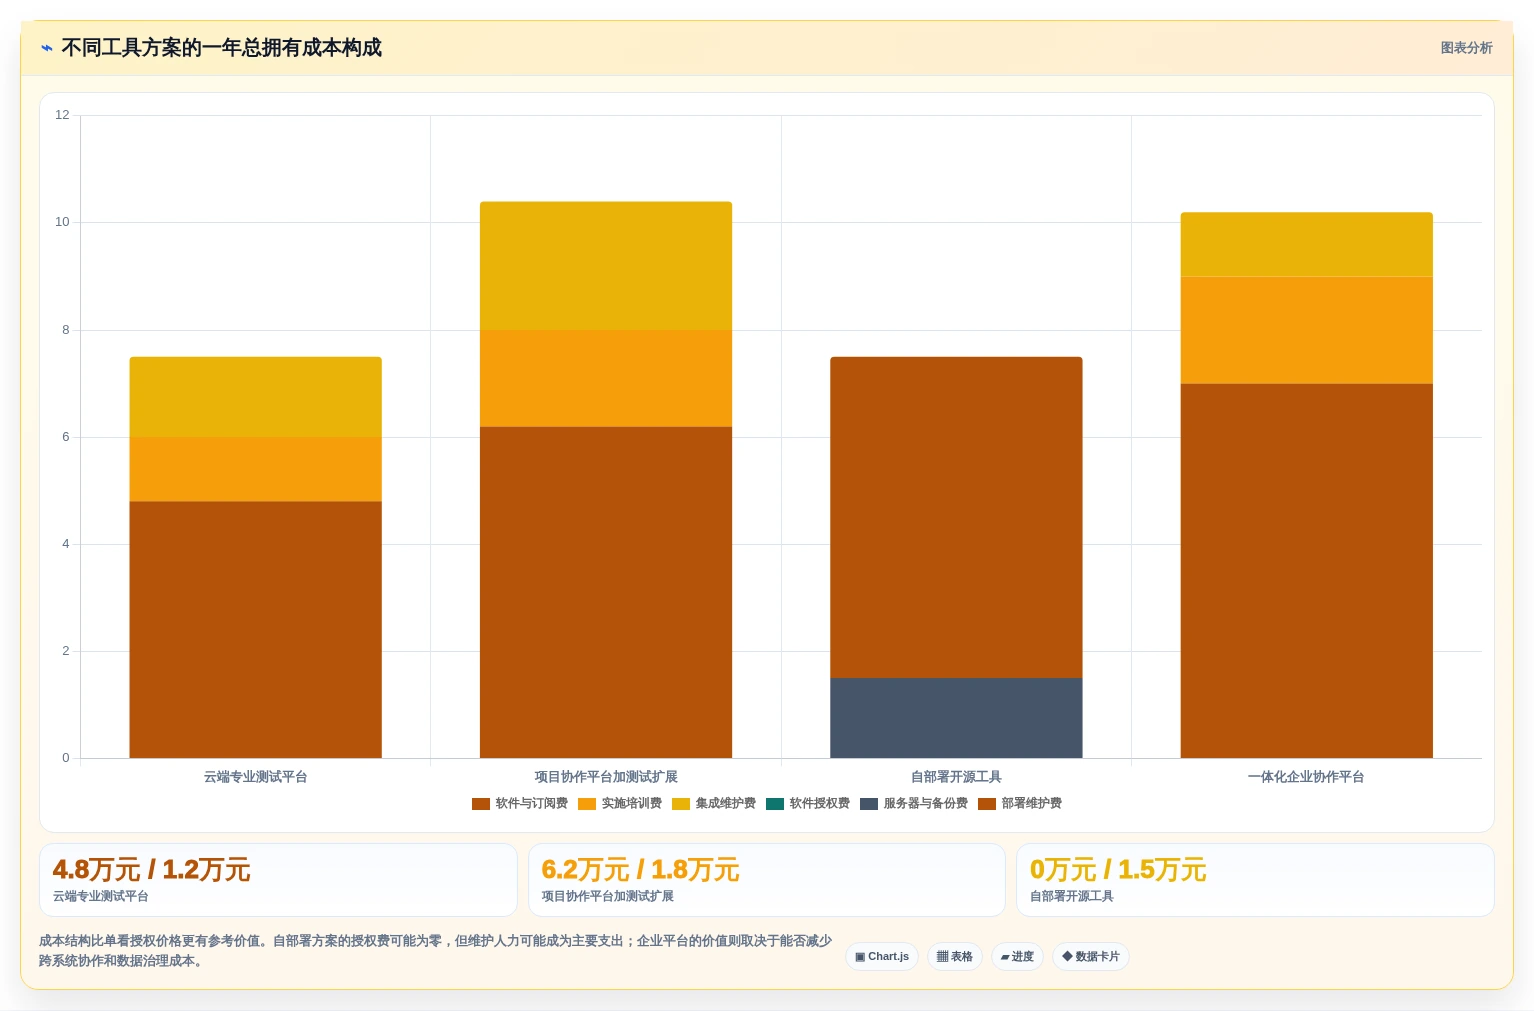Toggle the 软件与订阅费 legend item
The height and width of the screenshot is (1011, 1534).
click(x=520, y=804)
